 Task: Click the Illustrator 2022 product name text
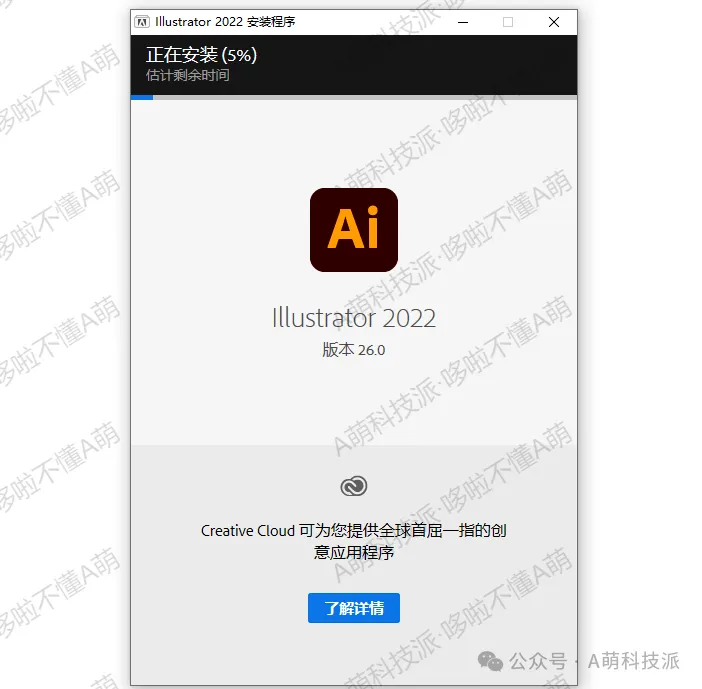pos(354,318)
